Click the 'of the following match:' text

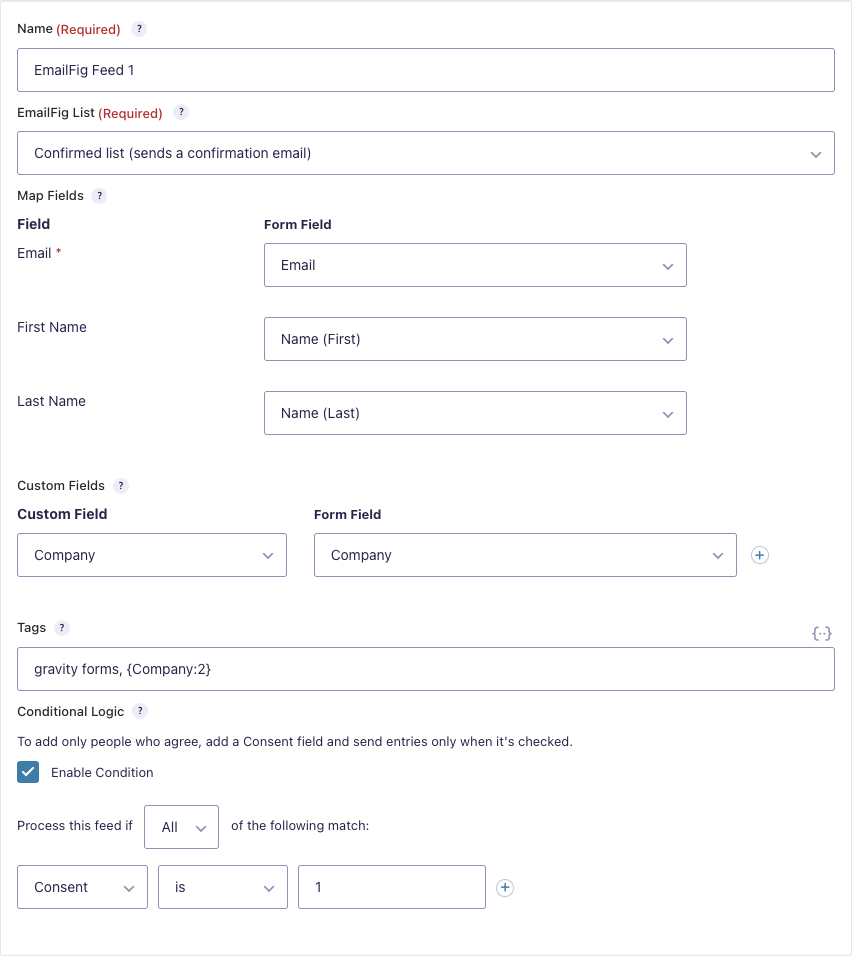coord(300,826)
